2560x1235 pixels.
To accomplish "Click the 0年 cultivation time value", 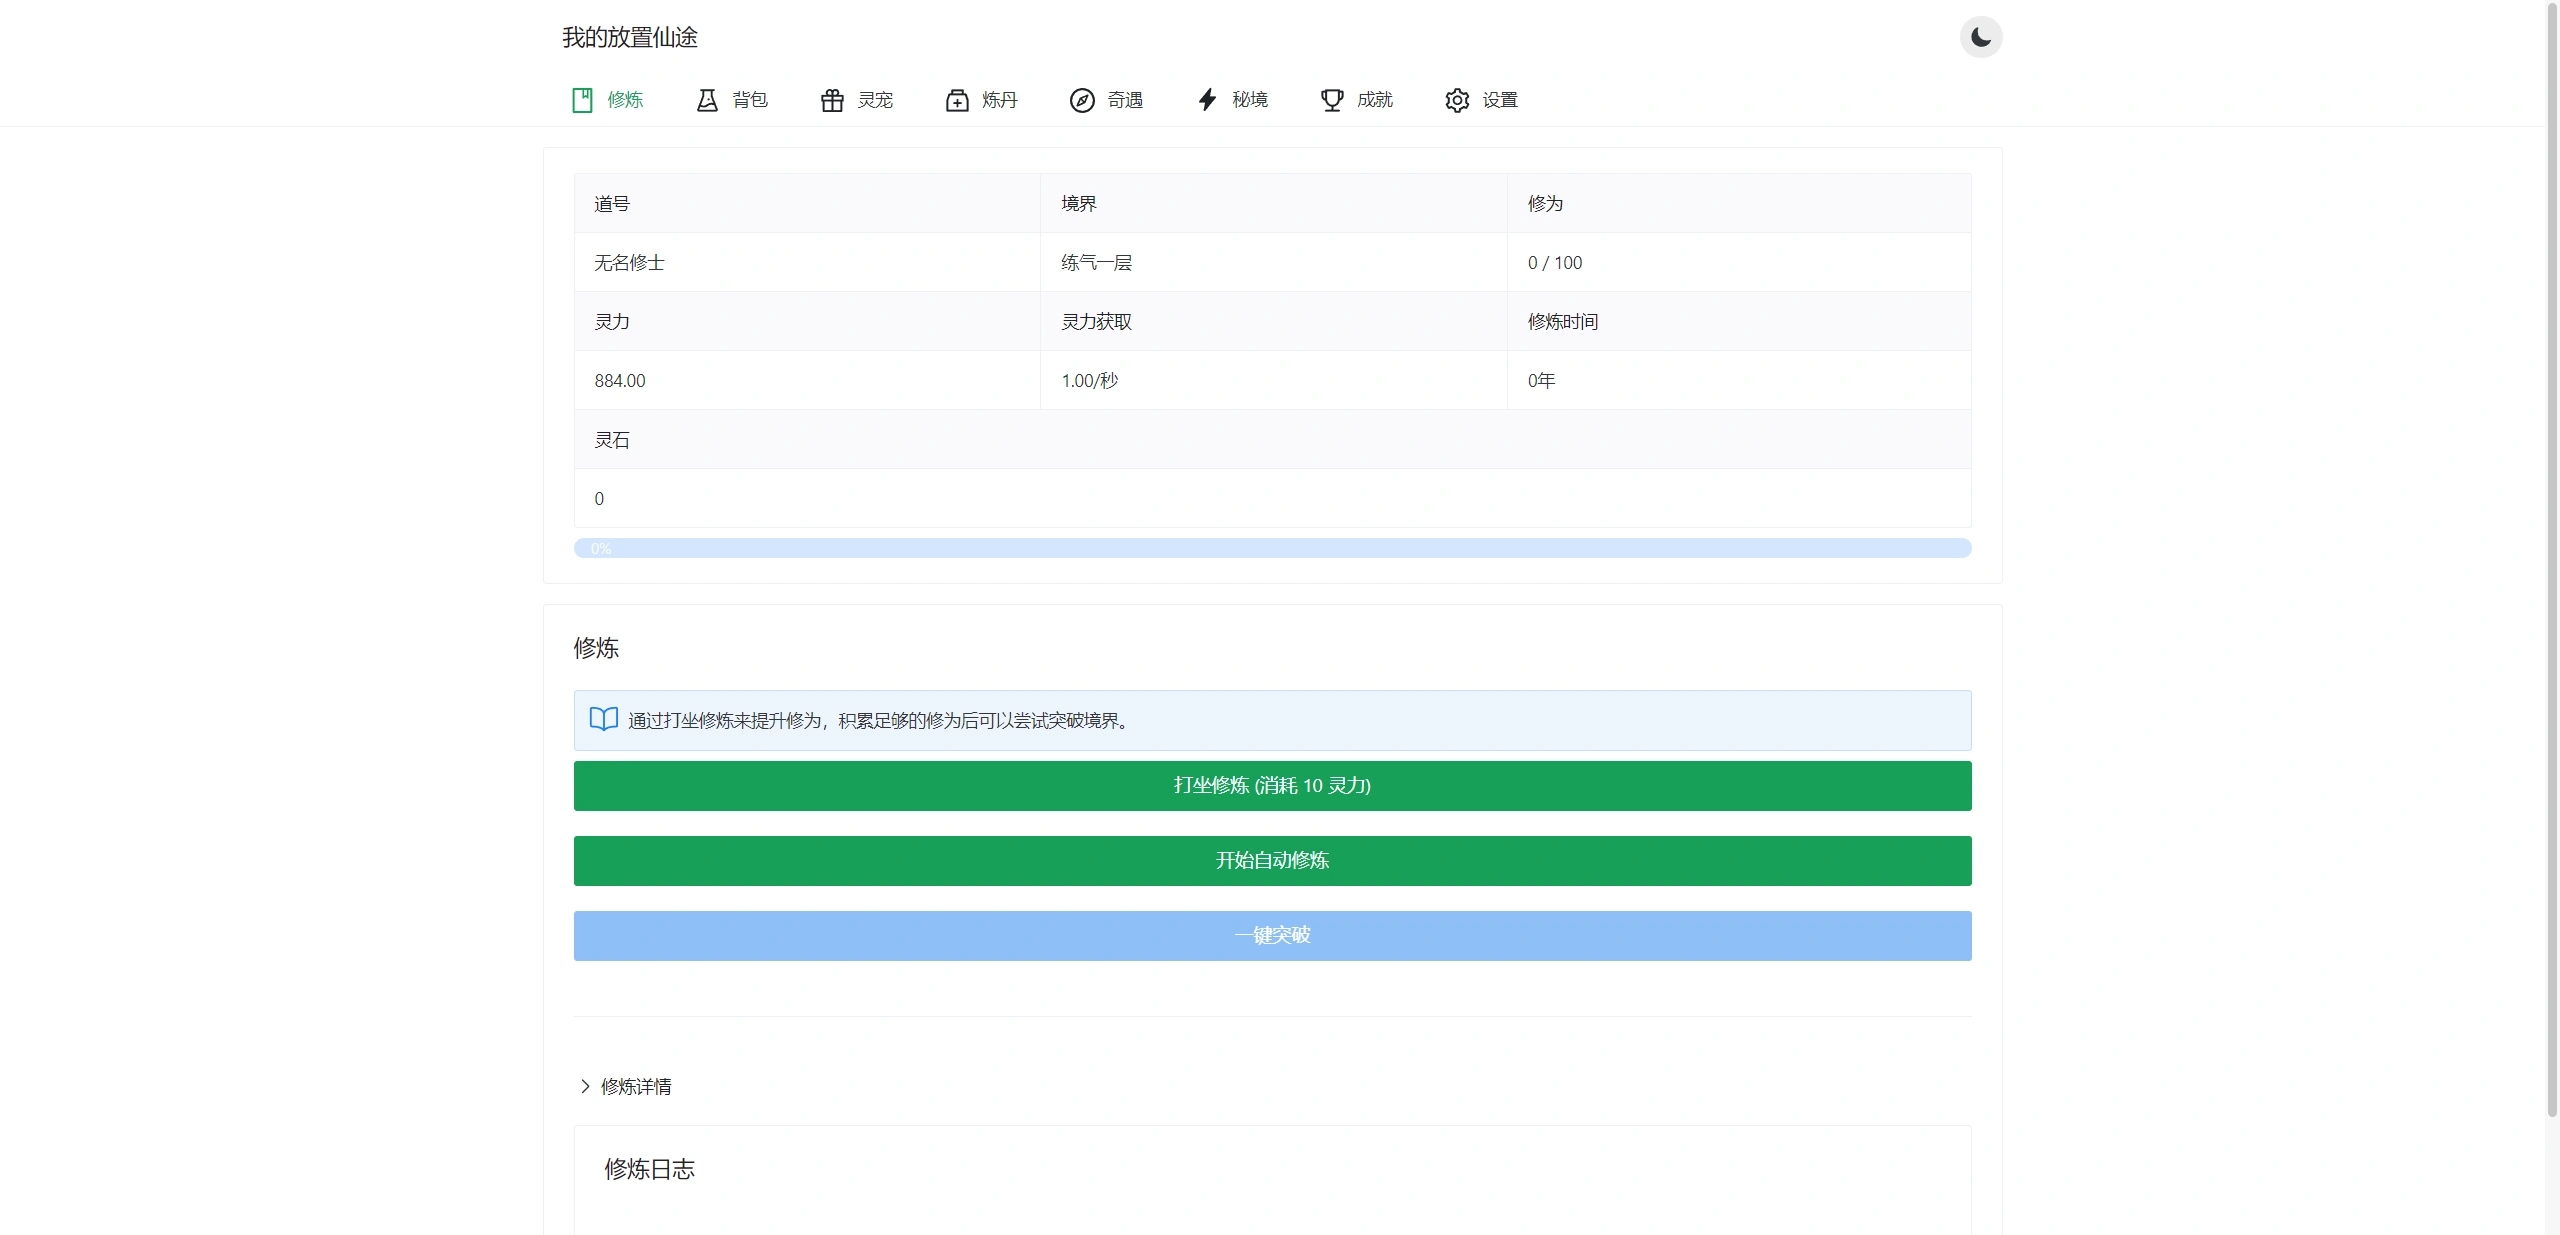I will click(1541, 381).
